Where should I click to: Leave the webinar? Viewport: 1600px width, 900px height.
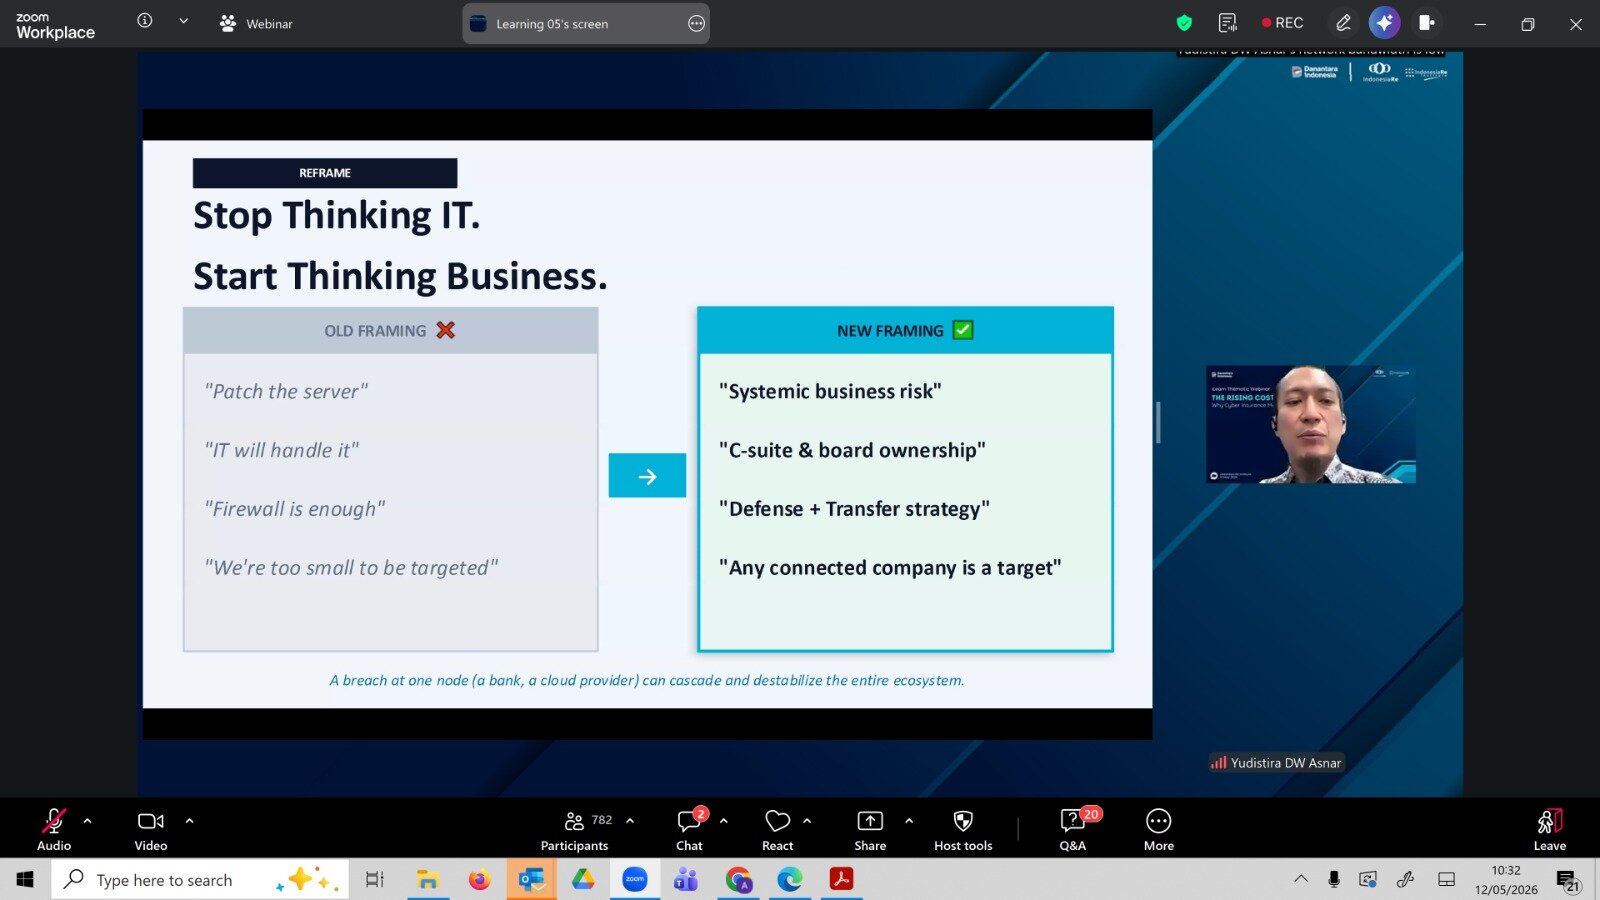(x=1550, y=829)
